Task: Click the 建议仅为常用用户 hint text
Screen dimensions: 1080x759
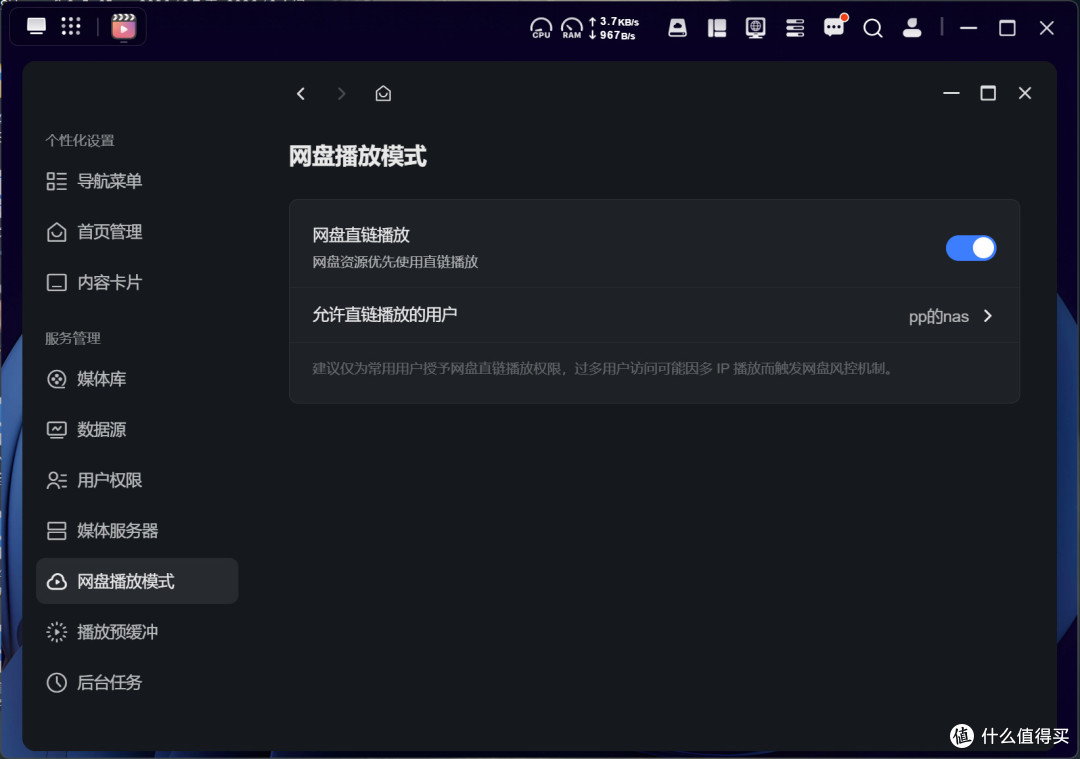Action: (604, 368)
